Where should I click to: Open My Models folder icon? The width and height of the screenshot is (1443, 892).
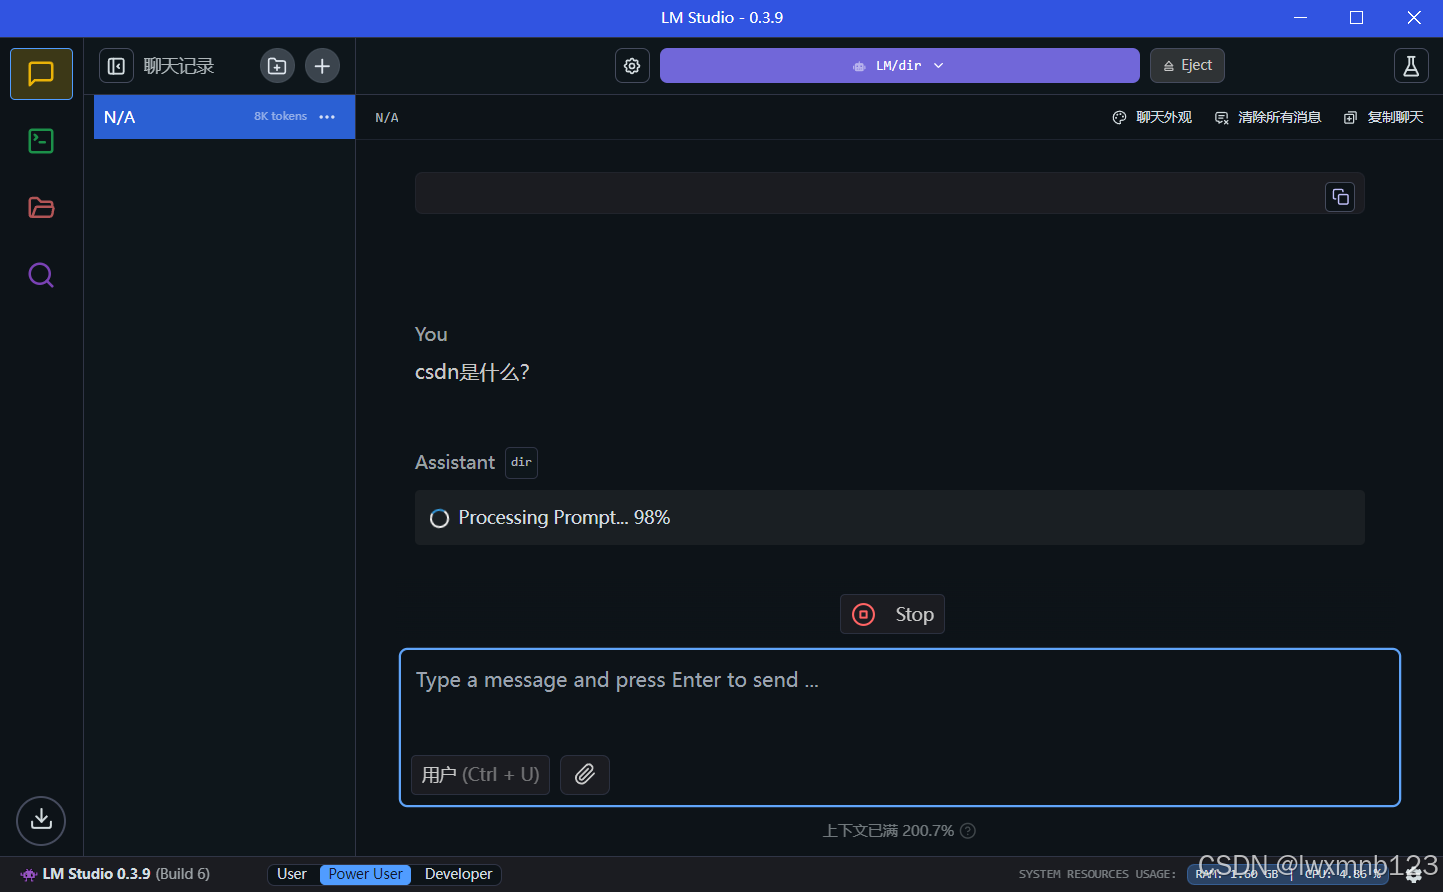point(41,208)
